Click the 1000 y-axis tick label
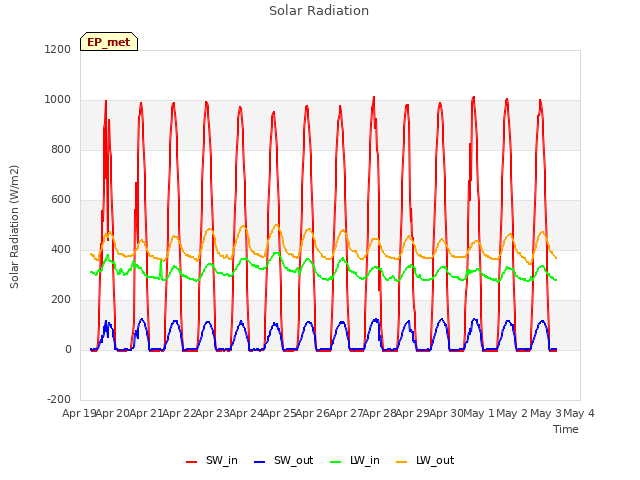640x480 pixels. (58, 100)
